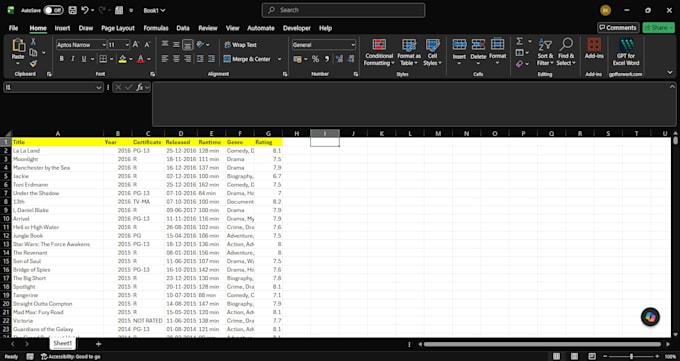Click the Select All corner triangle
This screenshot has width=680, height=361.
[x=7, y=133]
